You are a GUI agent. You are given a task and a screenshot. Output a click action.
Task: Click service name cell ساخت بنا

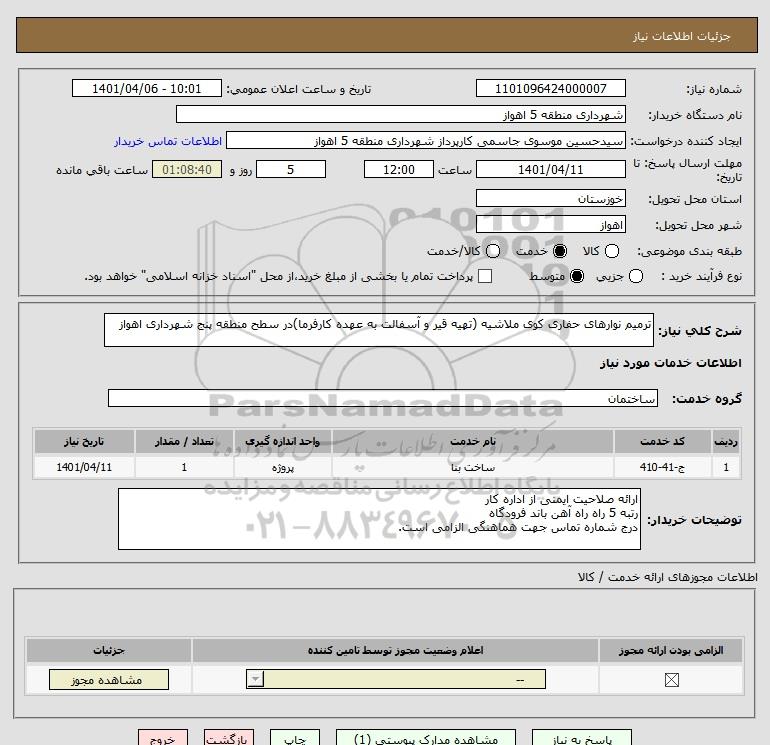473,467
